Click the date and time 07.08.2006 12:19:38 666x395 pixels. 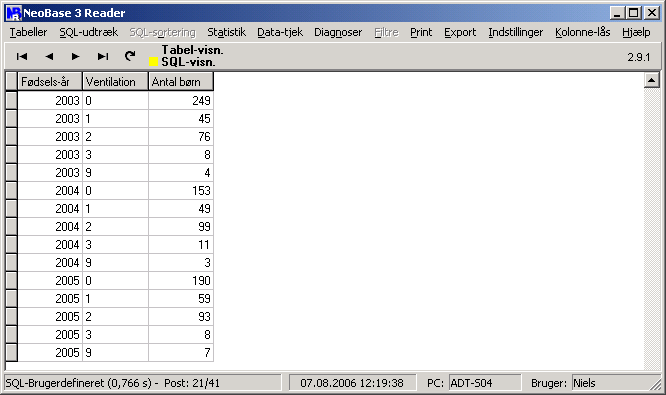(352, 383)
